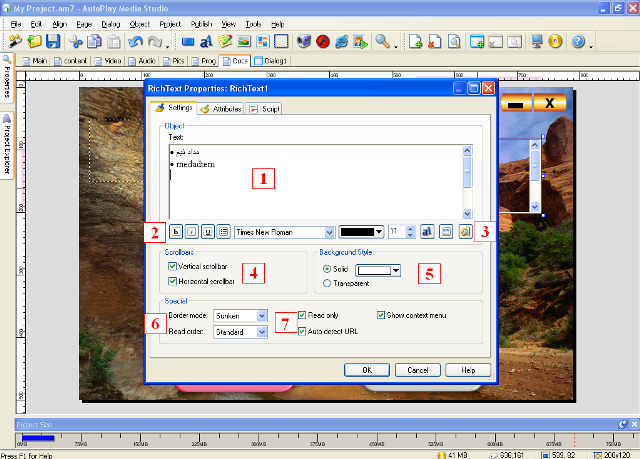This screenshot has height=459, width=640.
Task: Click the save icon in main toolbar
Action: point(53,42)
